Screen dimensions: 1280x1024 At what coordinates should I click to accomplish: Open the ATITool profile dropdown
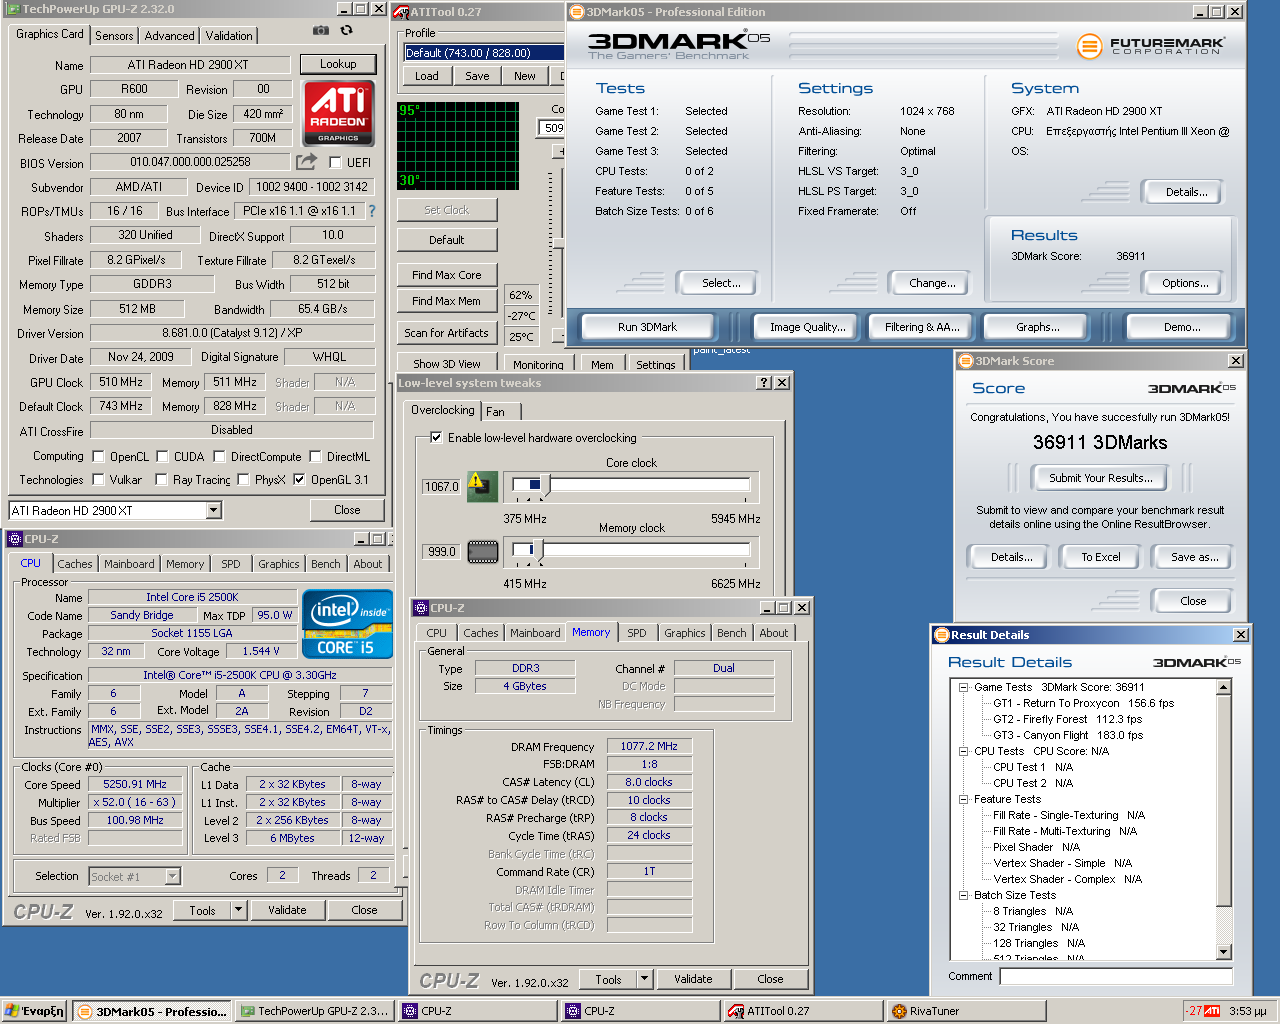tap(484, 52)
